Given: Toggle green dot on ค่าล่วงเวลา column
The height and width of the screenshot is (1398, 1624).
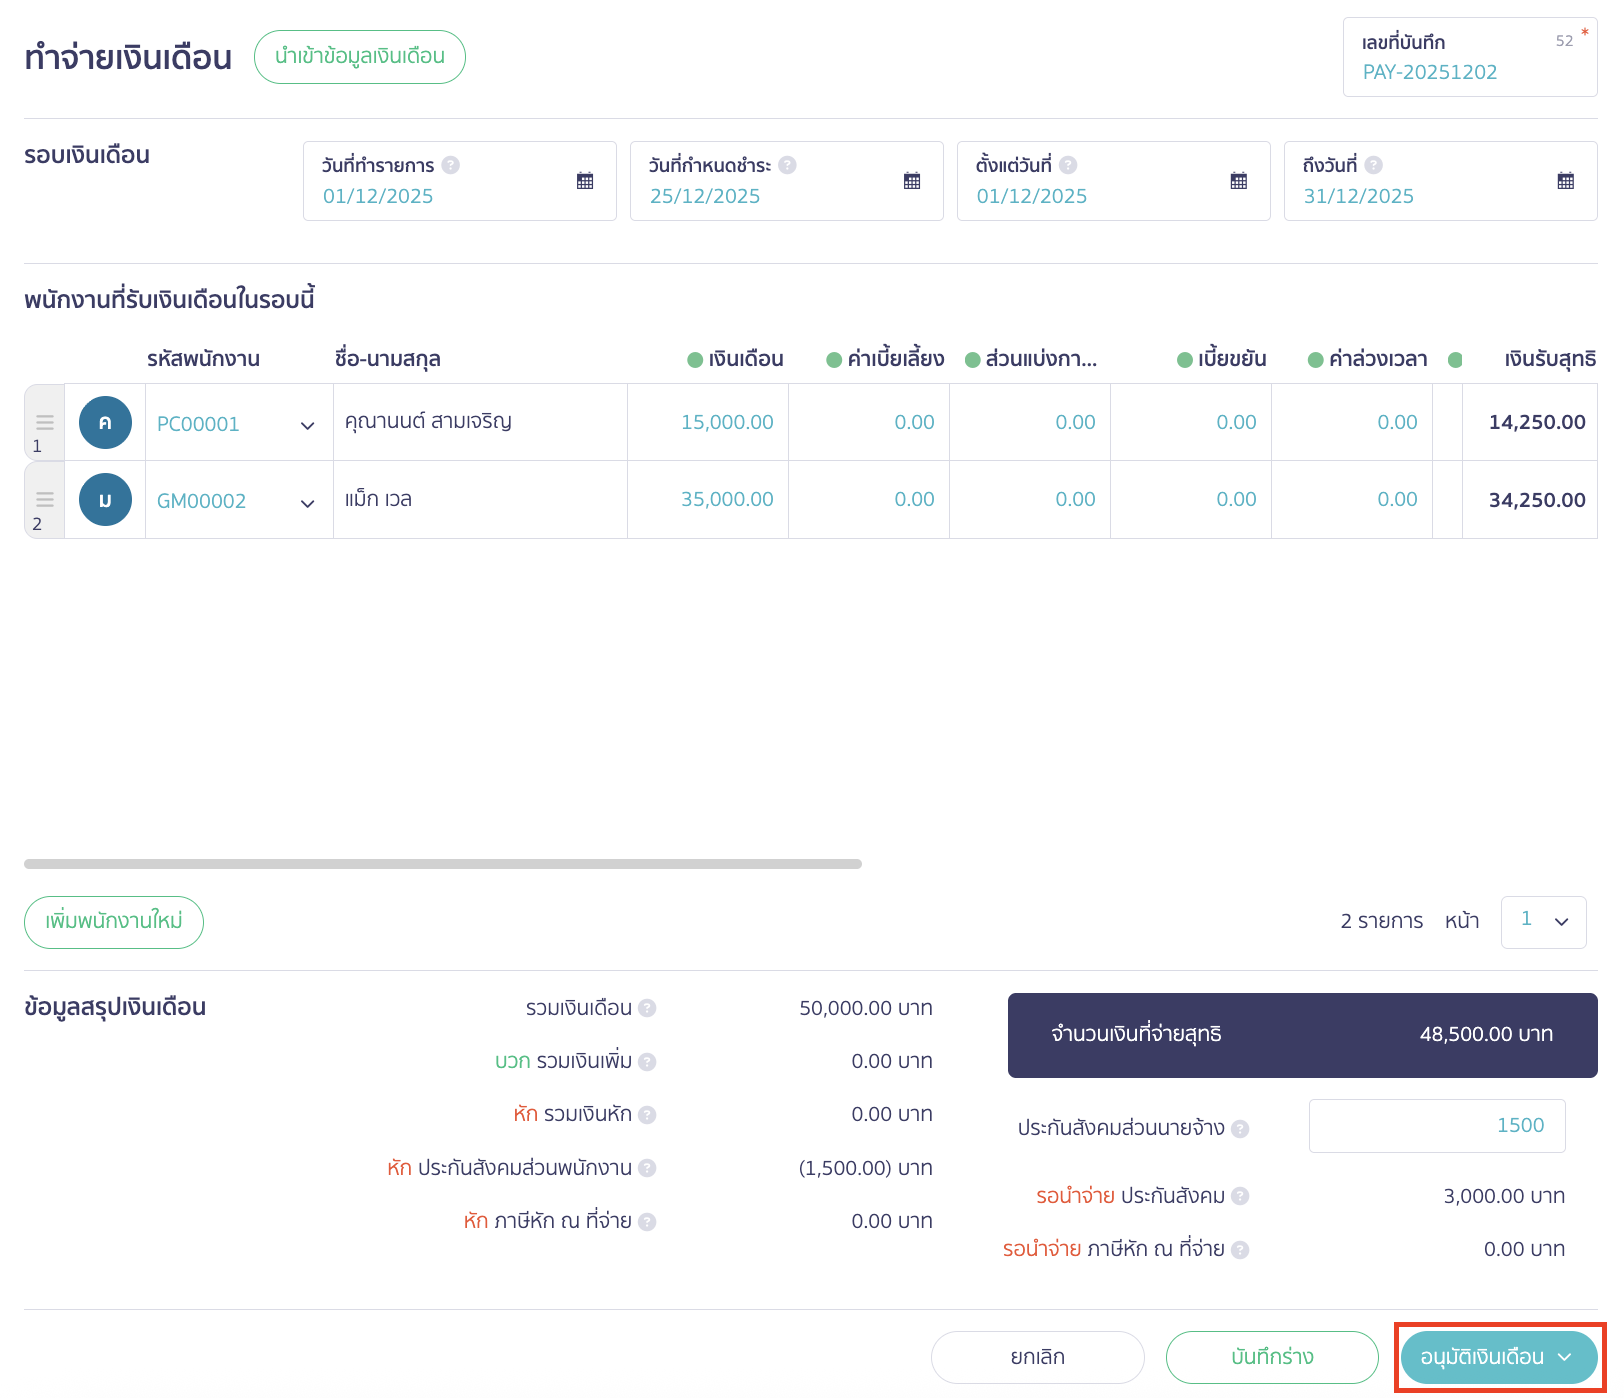Looking at the screenshot, I should pos(1316,360).
